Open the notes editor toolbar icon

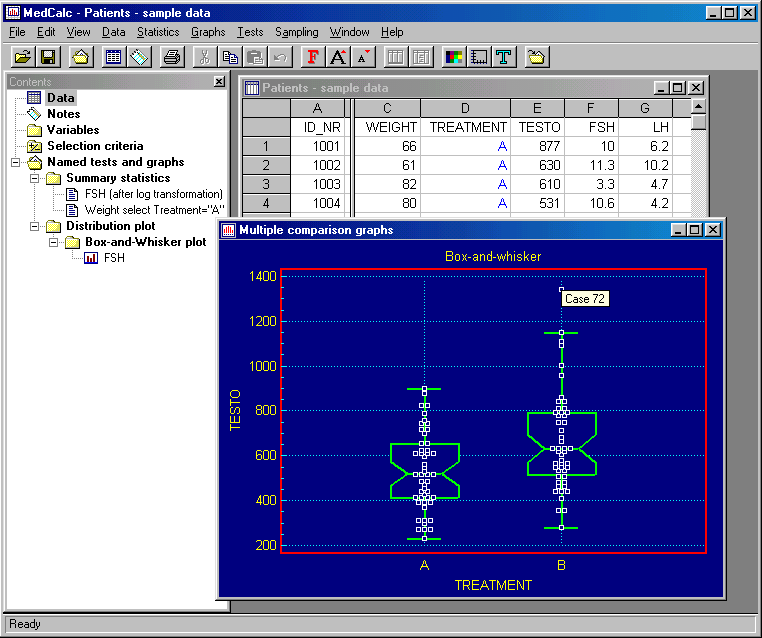(139, 57)
